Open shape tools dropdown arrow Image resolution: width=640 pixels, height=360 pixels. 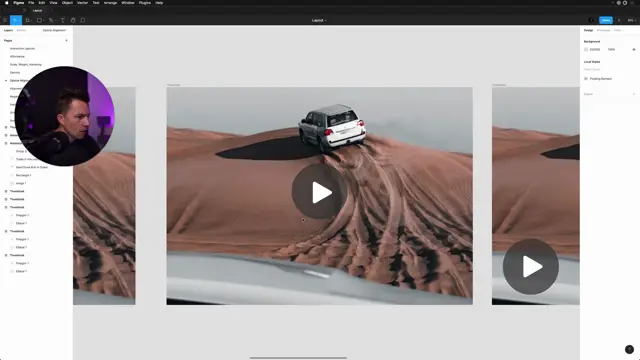tap(43, 20)
